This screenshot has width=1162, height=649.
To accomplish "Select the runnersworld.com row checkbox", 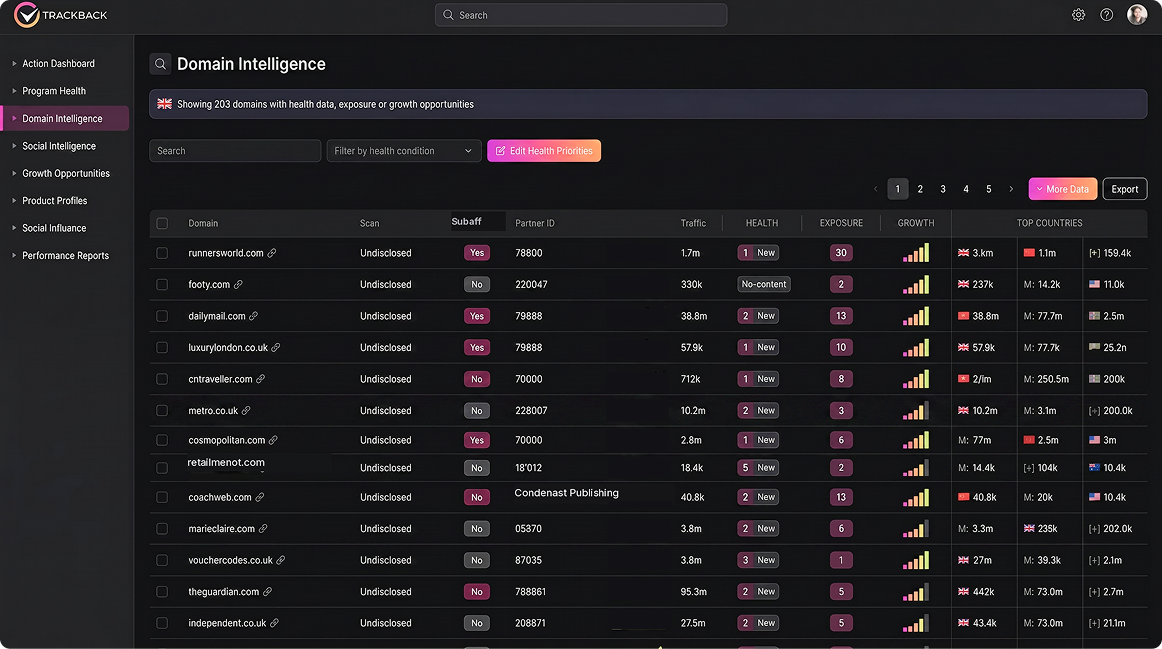I will pos(162,253).
